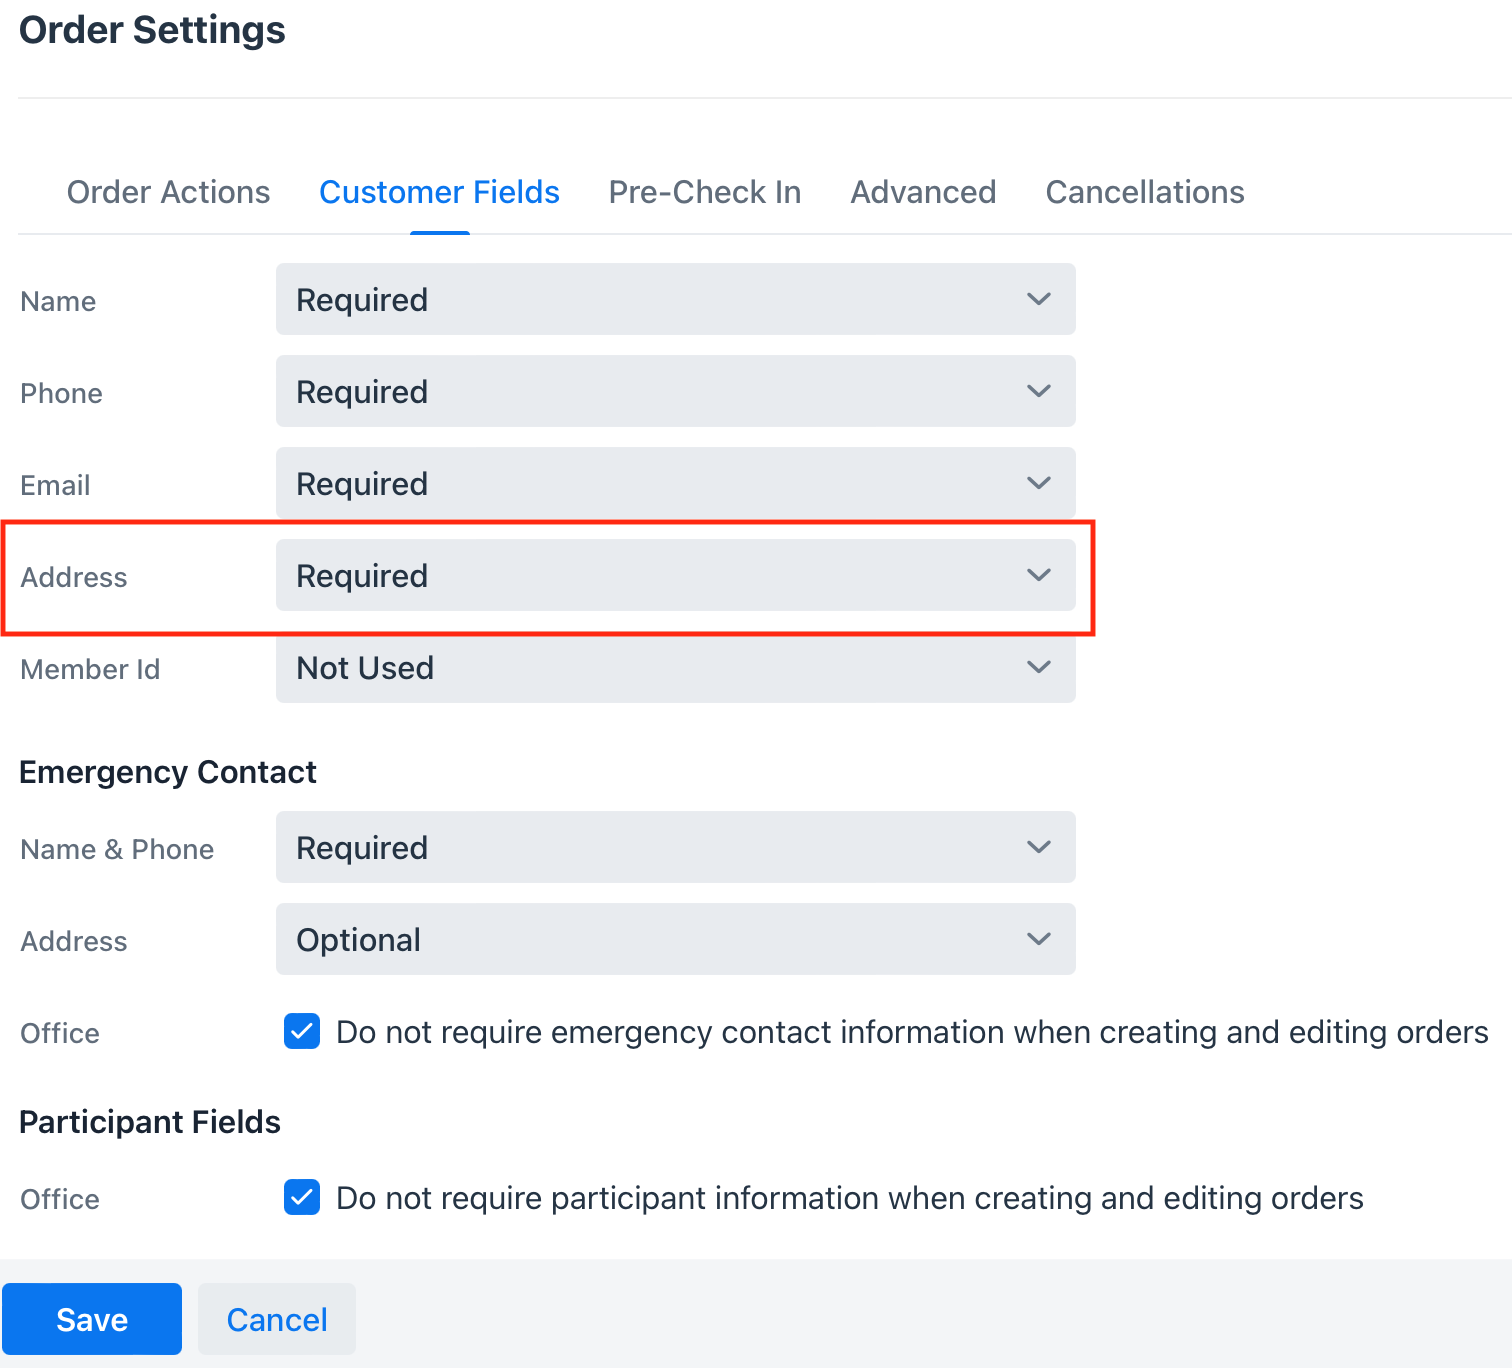
Task: Uncheck do not require emergency contact information
Action: (x=301, y=1031)
